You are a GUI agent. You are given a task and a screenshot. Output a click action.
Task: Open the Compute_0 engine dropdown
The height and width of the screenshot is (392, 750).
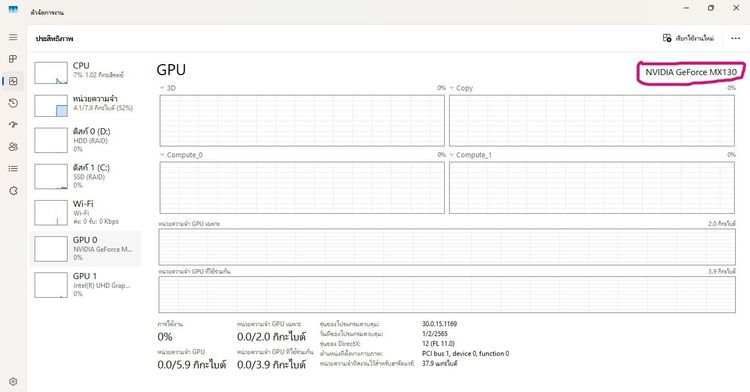click(x=162, y=155)
